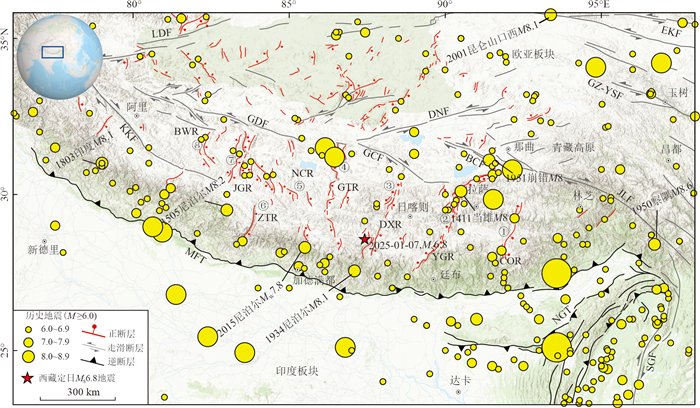Image resolution: width=700 pixels, height=408 pixels.
Task: Click the DNF fault label
Action: click(x=438, y=113)
